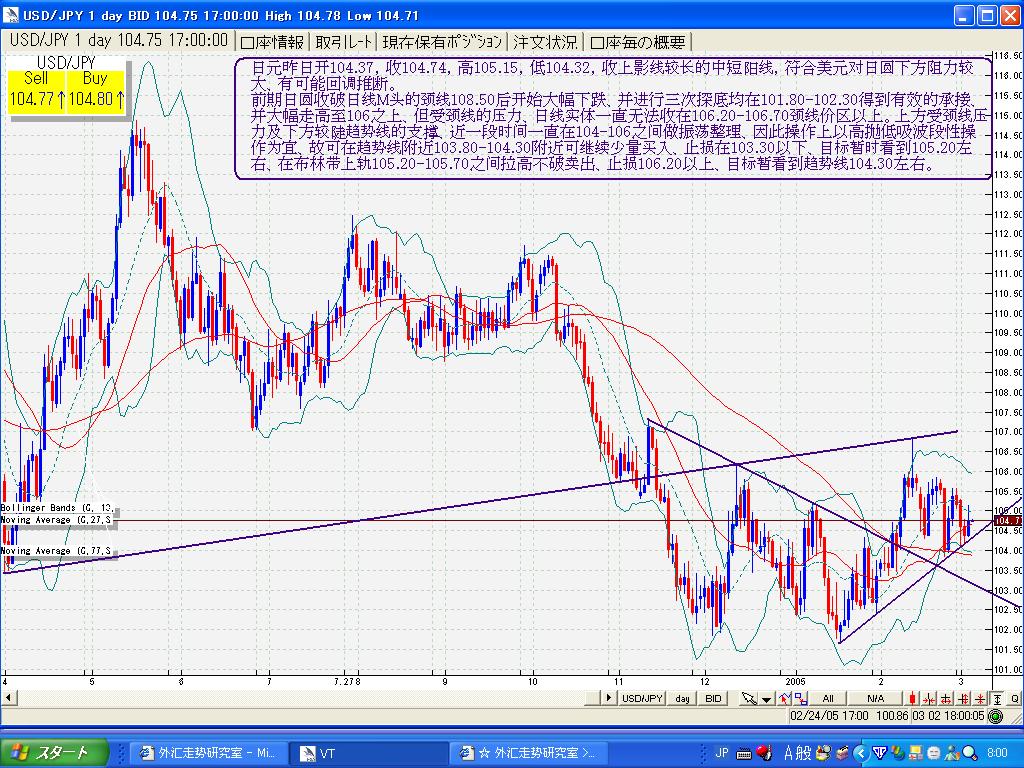The width and height of the screenshot is (1024, 768).
Task: Toggle the 口座毎の概要 checkbox tab
Action: pyautogui.click(x=638, y=42)
